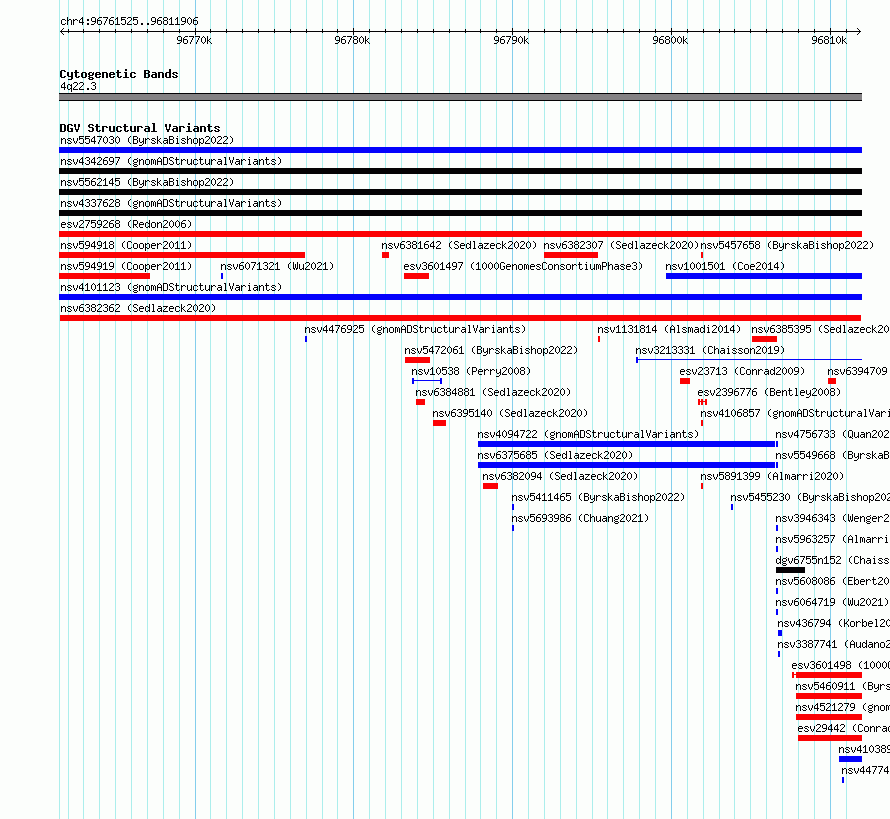Click the Cytogenetic Bands track title
This screenshot has width=890, height=819.
pyautogui.click(x=119, y=74)
